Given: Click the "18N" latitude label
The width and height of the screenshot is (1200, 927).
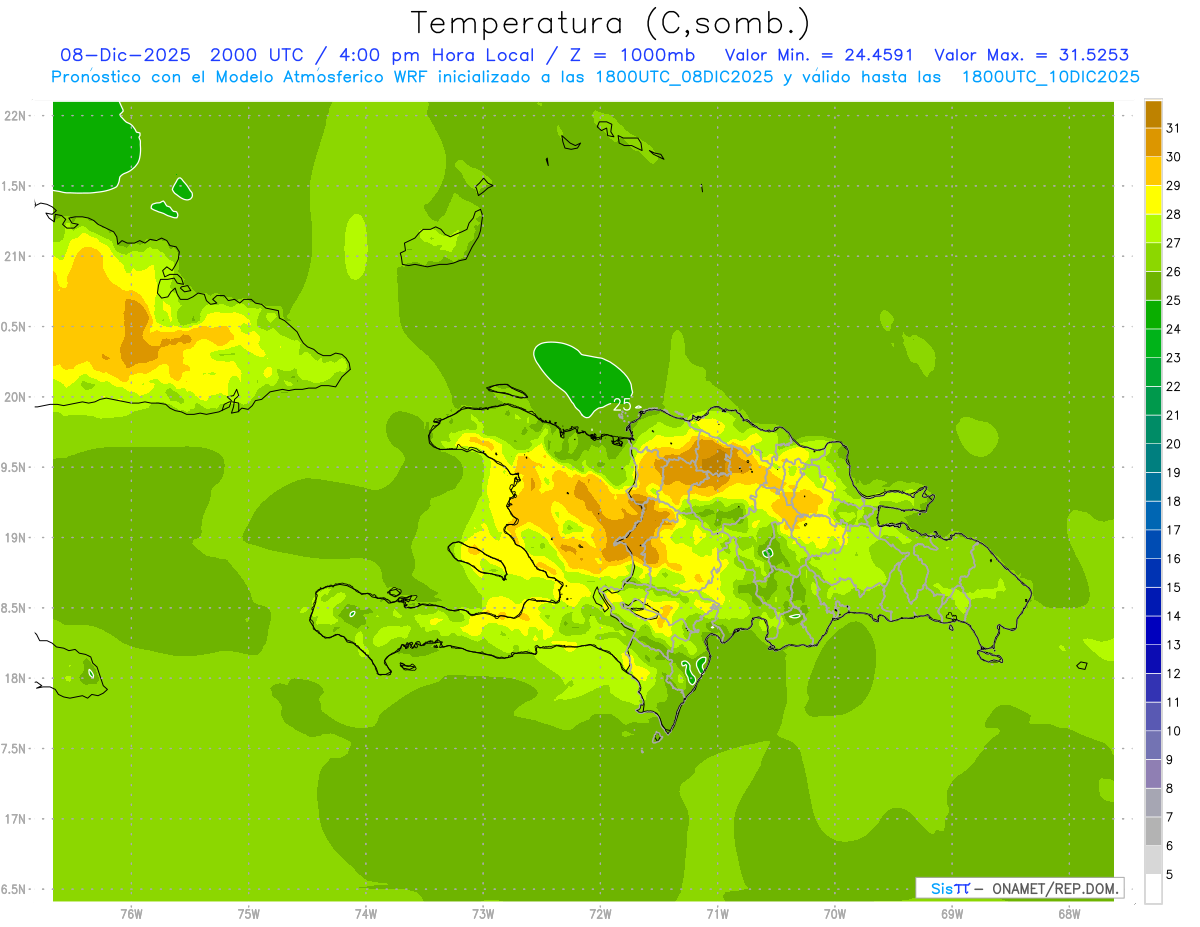Looking at the screenshot, I should pos(16,678).
